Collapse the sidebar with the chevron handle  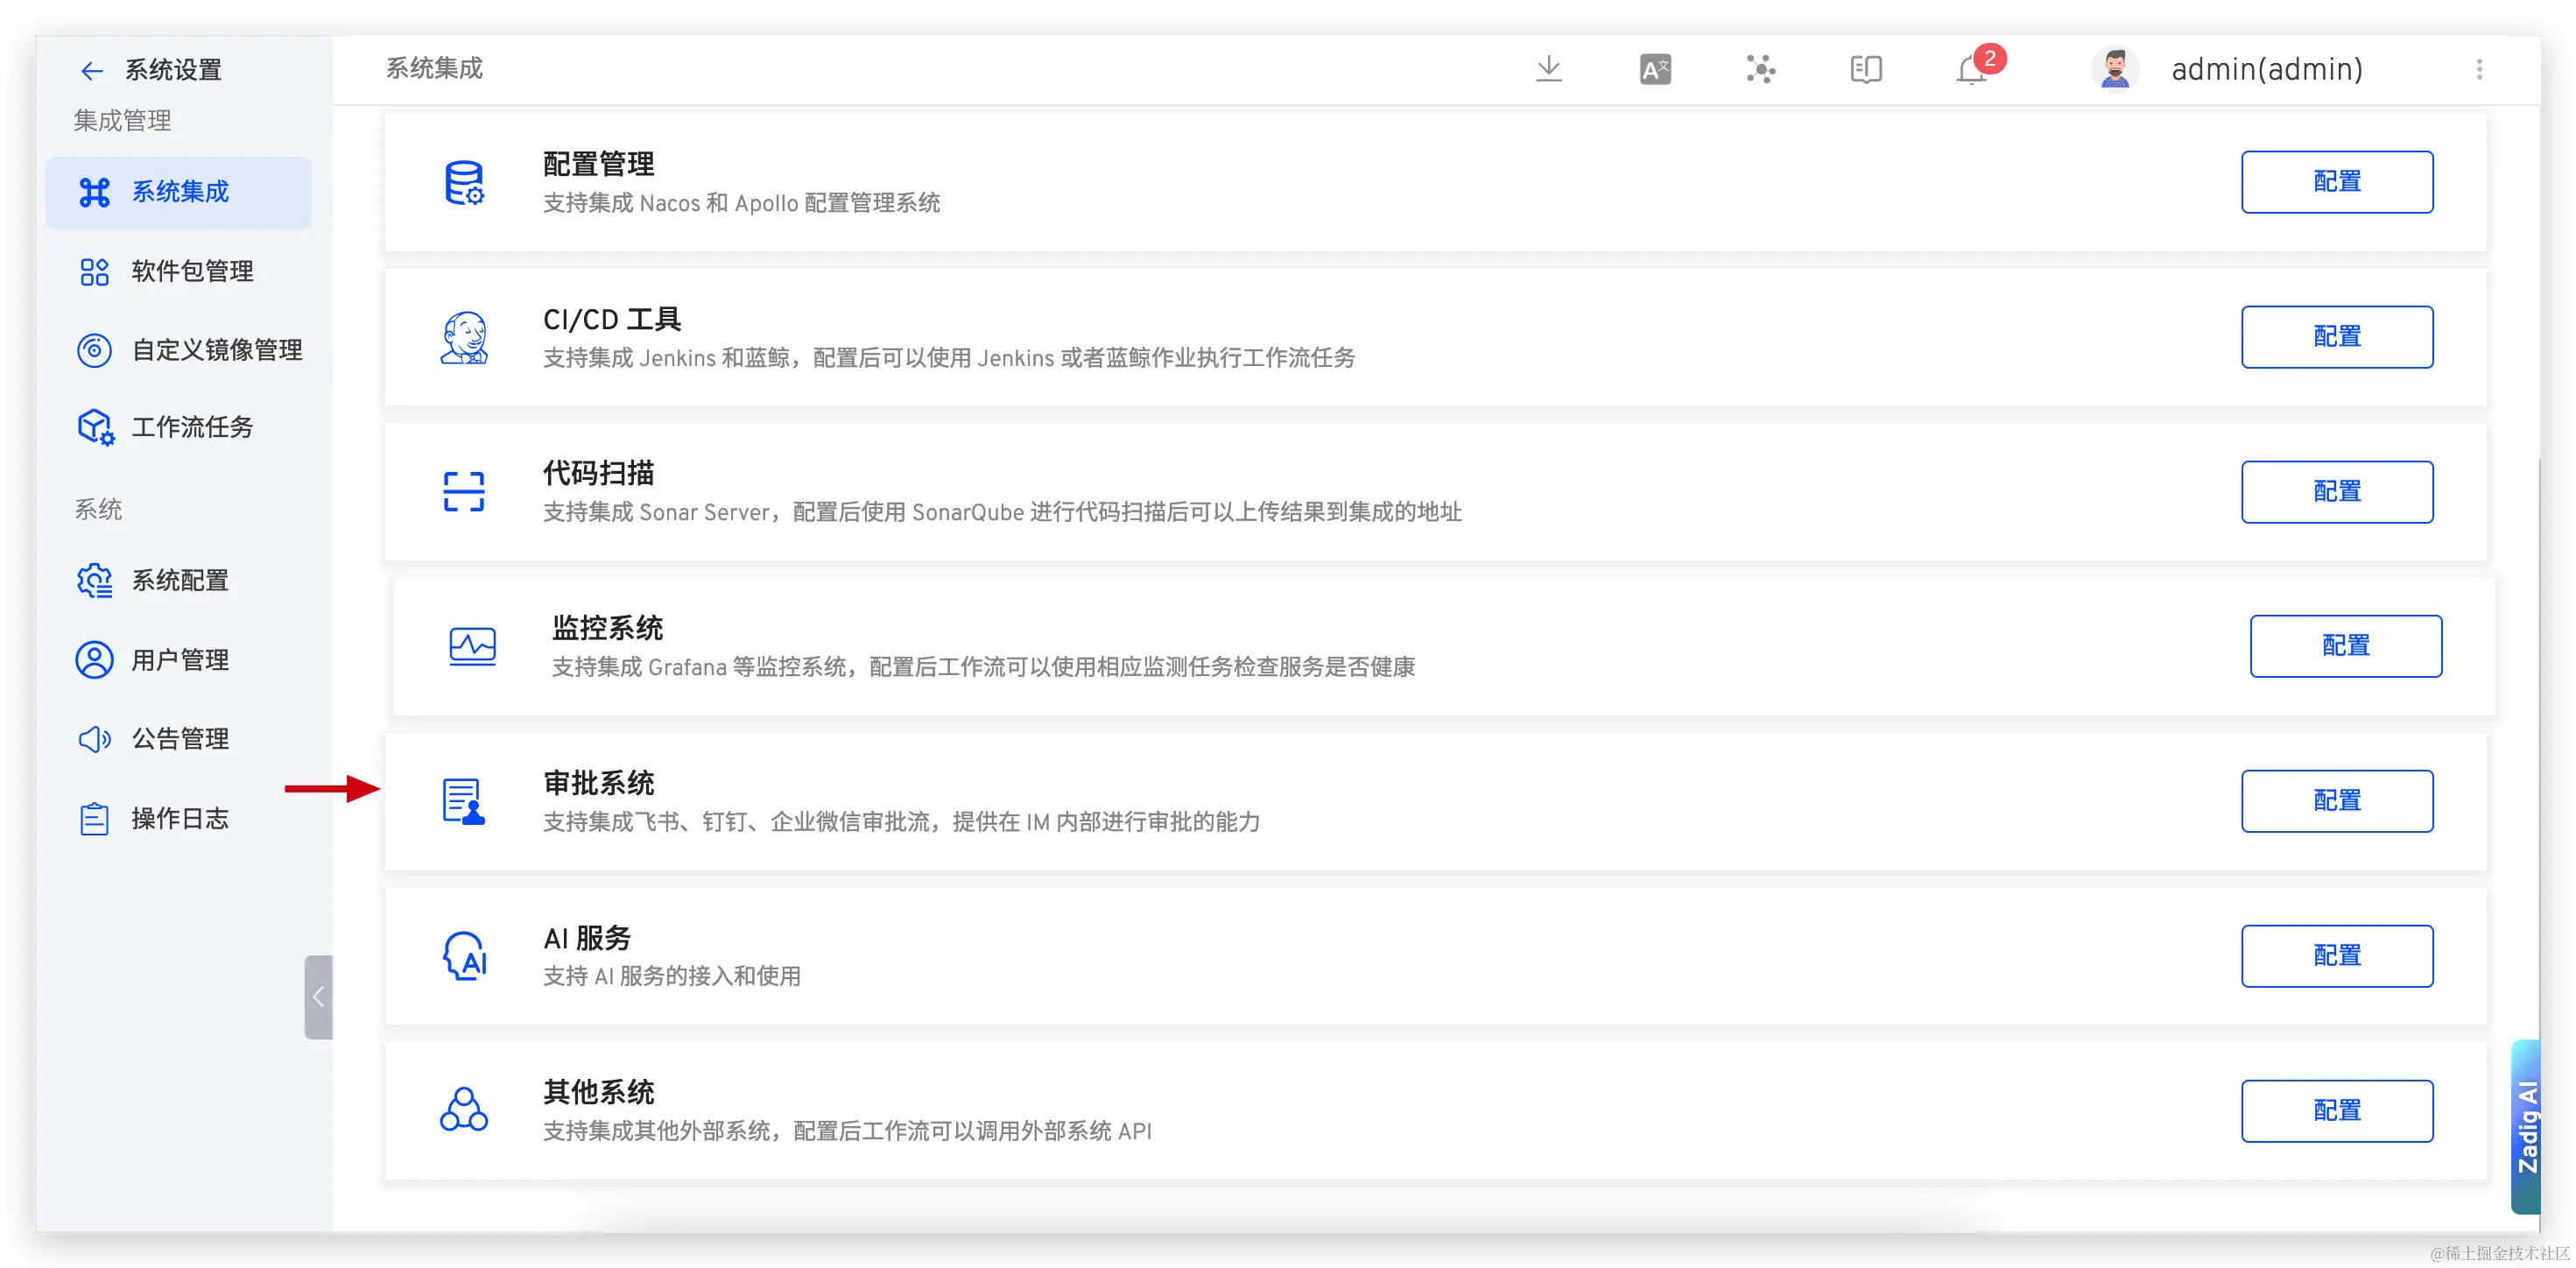pyautogui.click(x=318, y=996)
